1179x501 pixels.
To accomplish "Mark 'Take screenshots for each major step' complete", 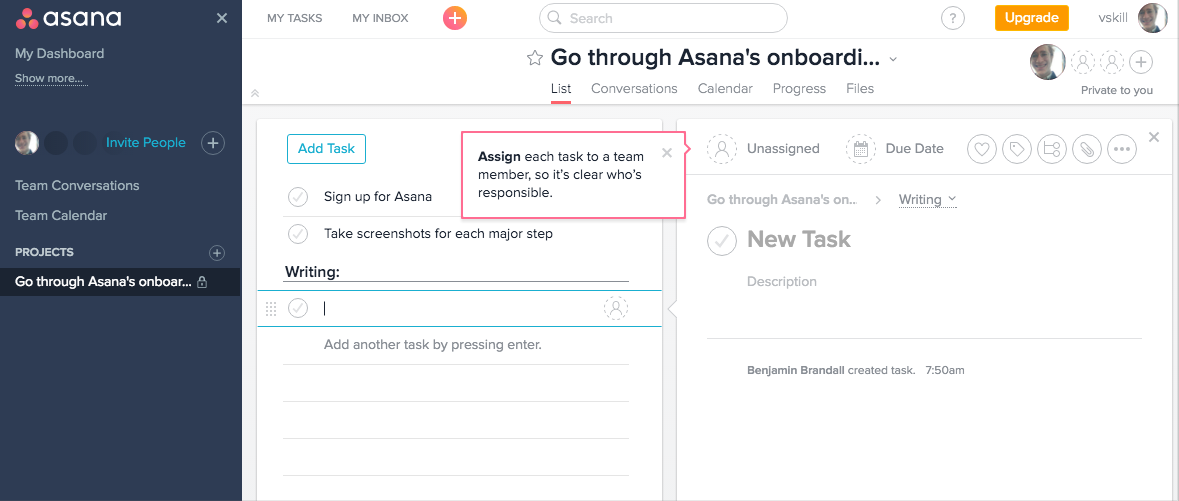I will point(299,234).
